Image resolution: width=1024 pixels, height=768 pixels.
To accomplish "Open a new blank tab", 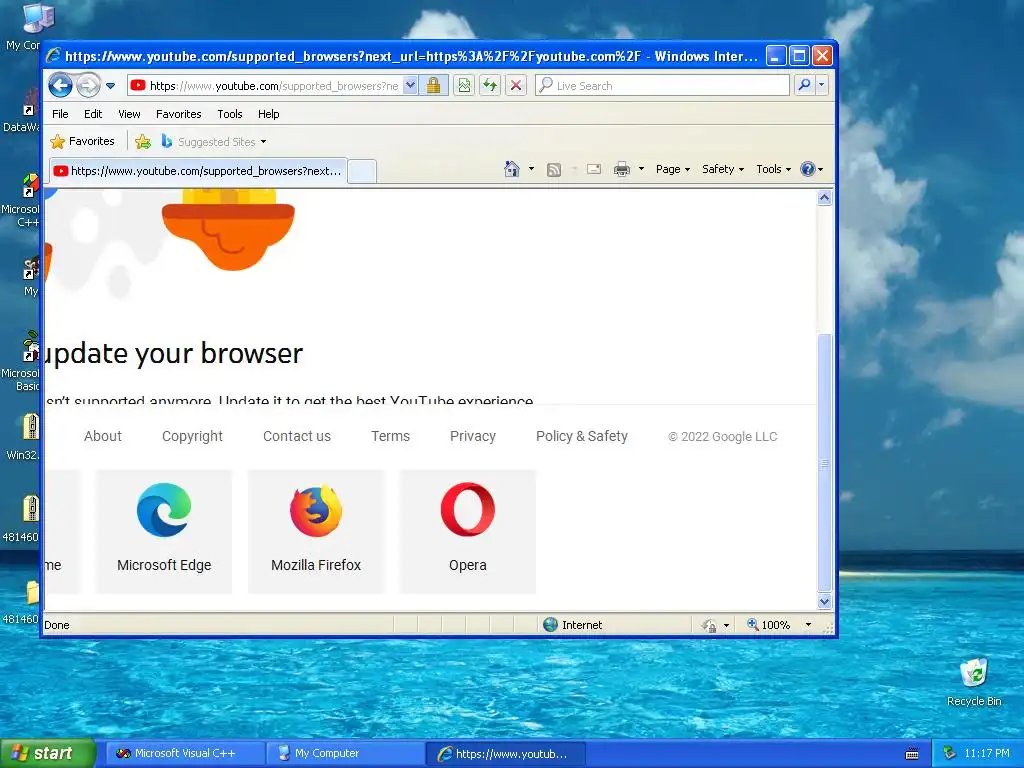I will pos(362,172).
